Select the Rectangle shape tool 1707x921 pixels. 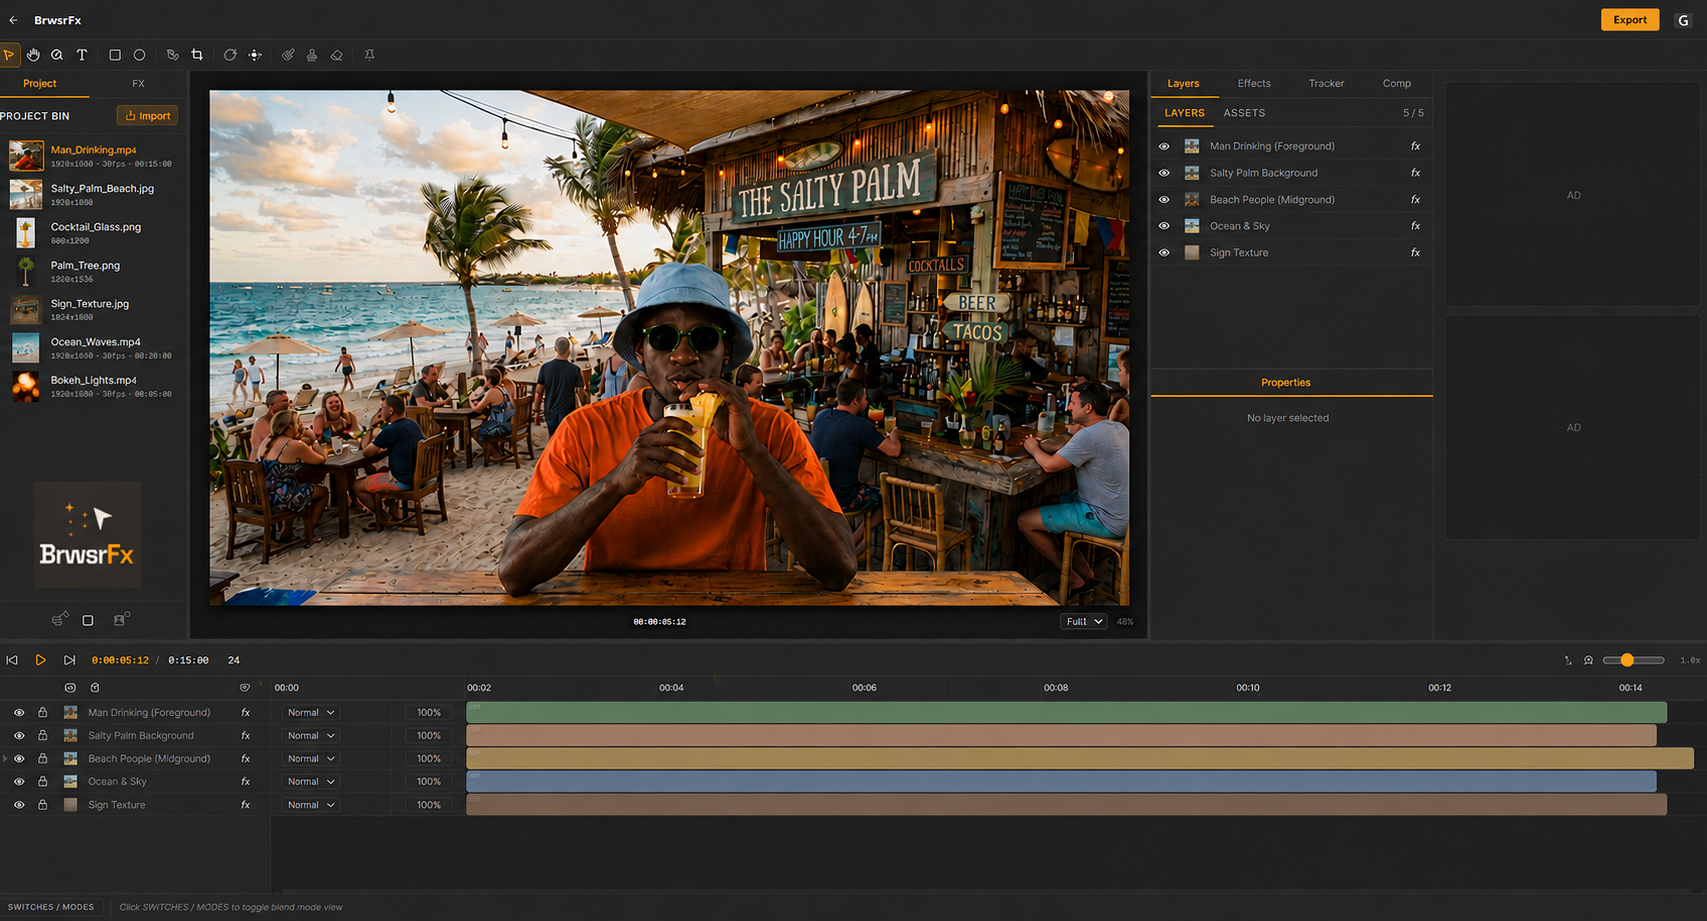click(115, 55)
